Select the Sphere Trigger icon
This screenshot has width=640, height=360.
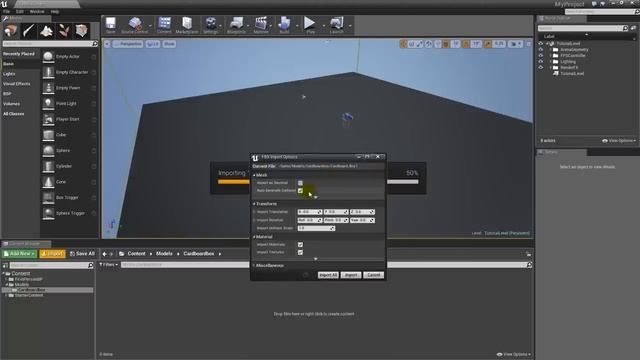pyautogui.click(x=48, y=213)
